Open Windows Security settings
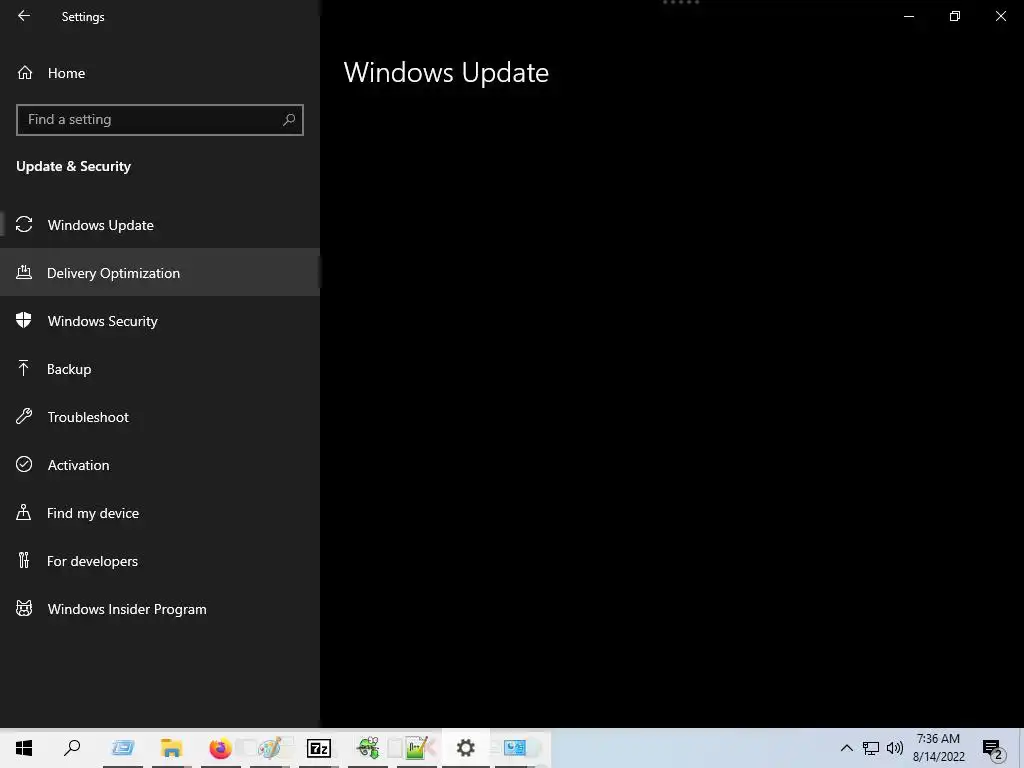This screenshot has width=1024, height=768. click(160, 321)
